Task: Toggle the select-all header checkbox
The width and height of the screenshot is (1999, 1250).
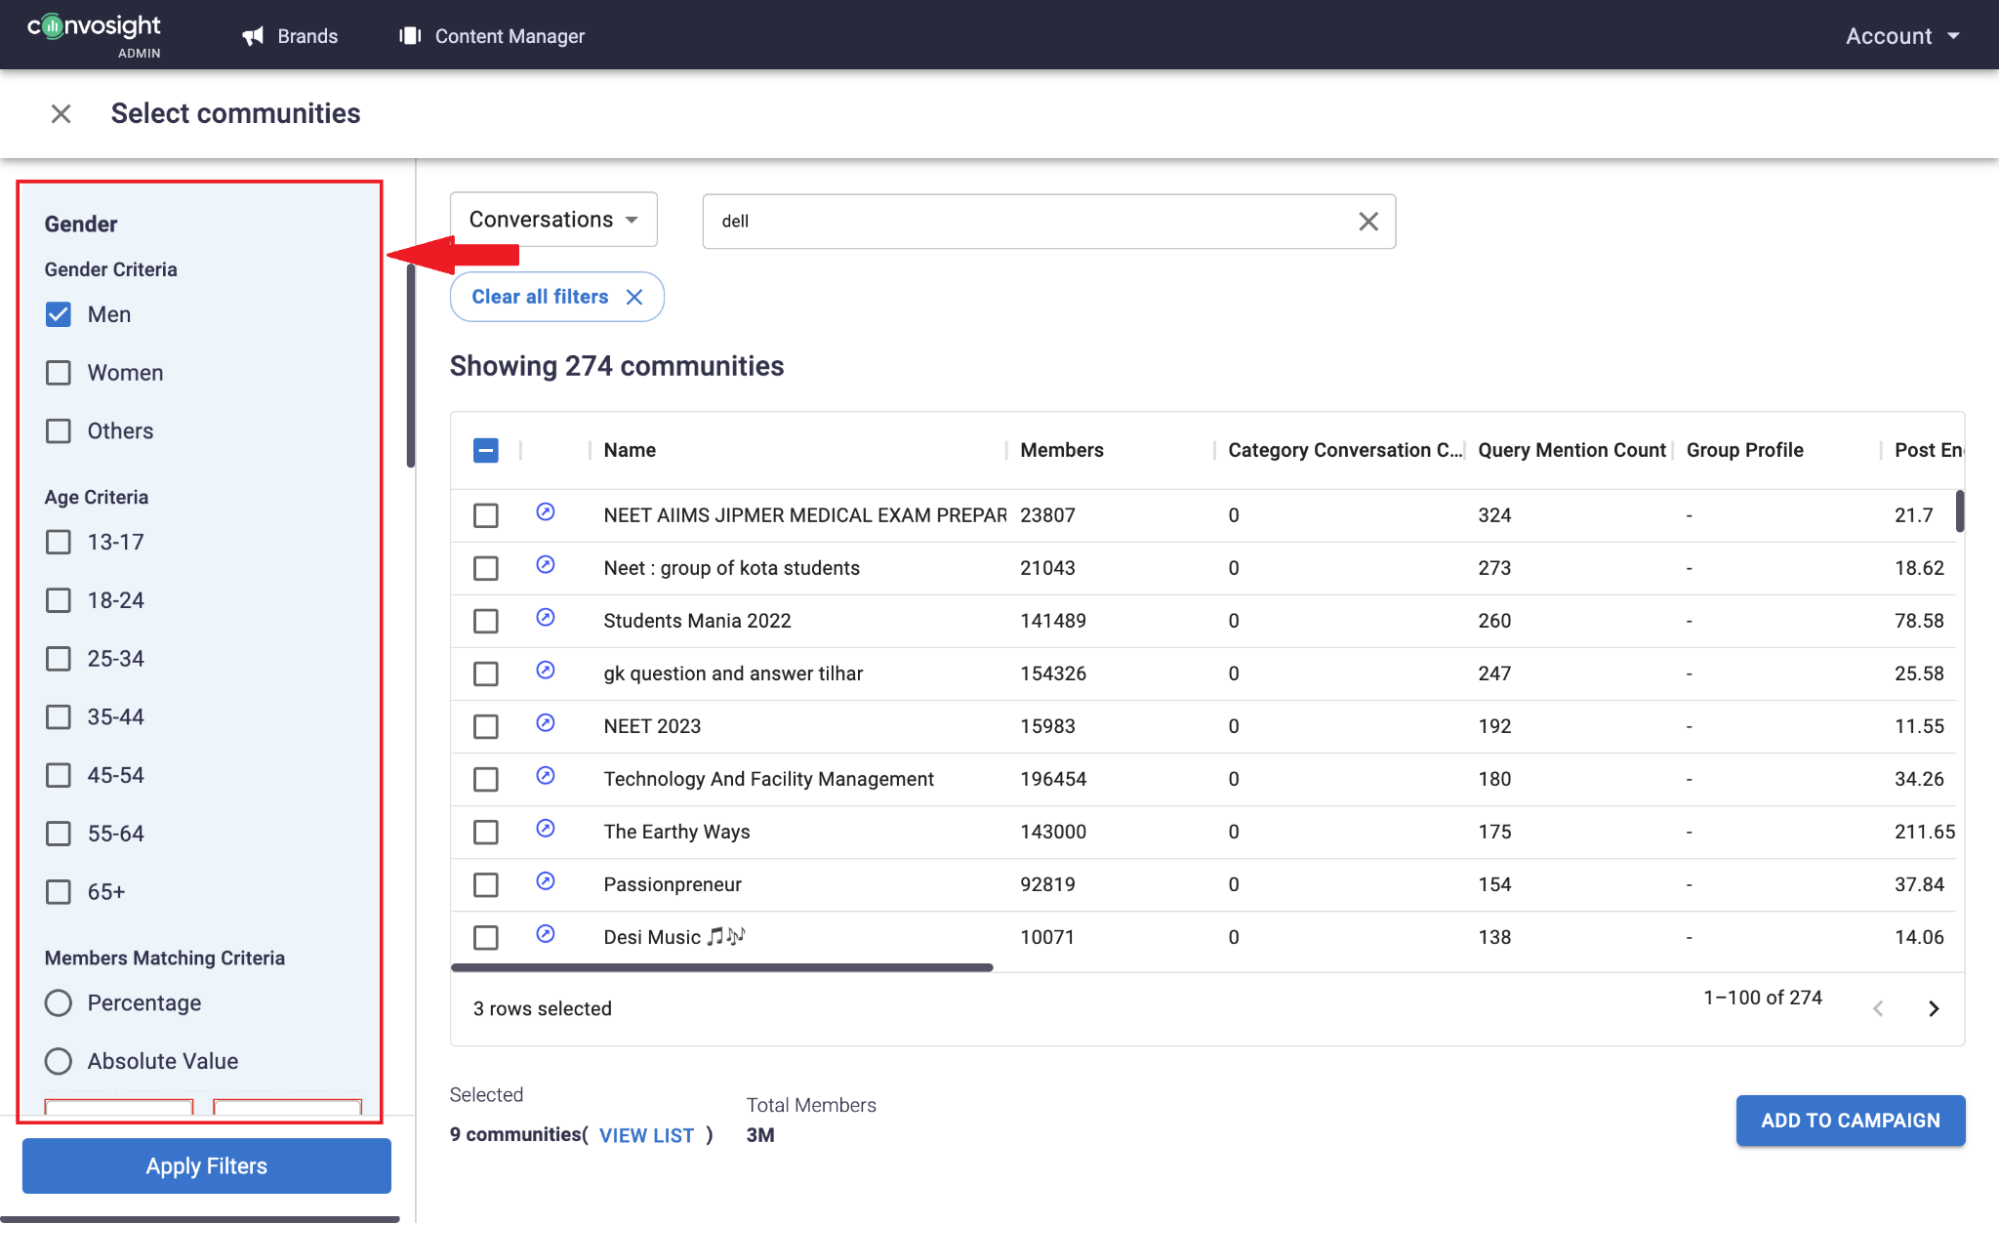Action: coord(486,451)
